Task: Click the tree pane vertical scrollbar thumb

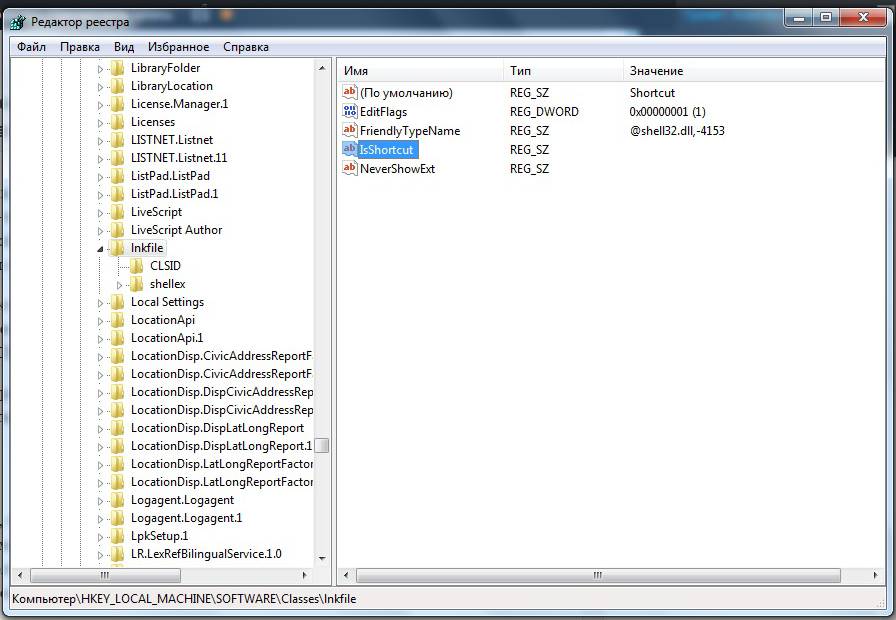Action: [322, 446]
